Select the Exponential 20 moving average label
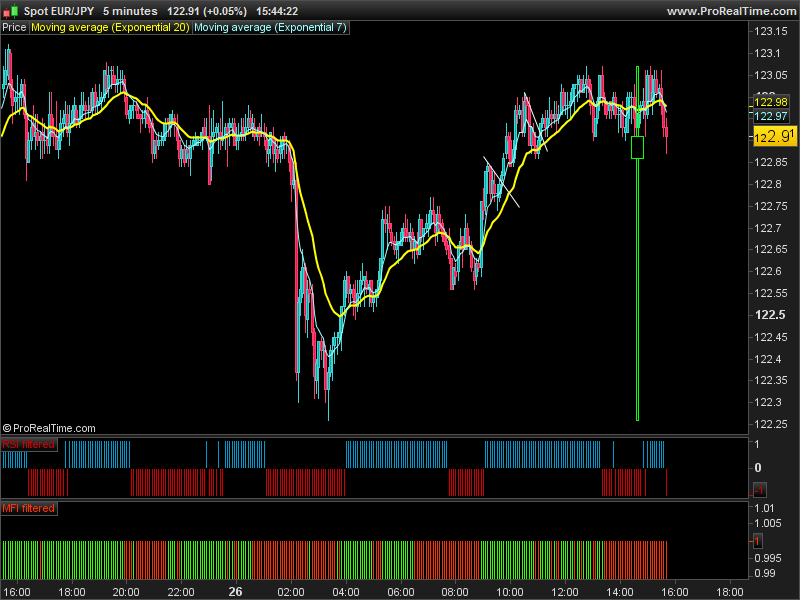The height and width of the screenshot is (600, 800). 110,28
